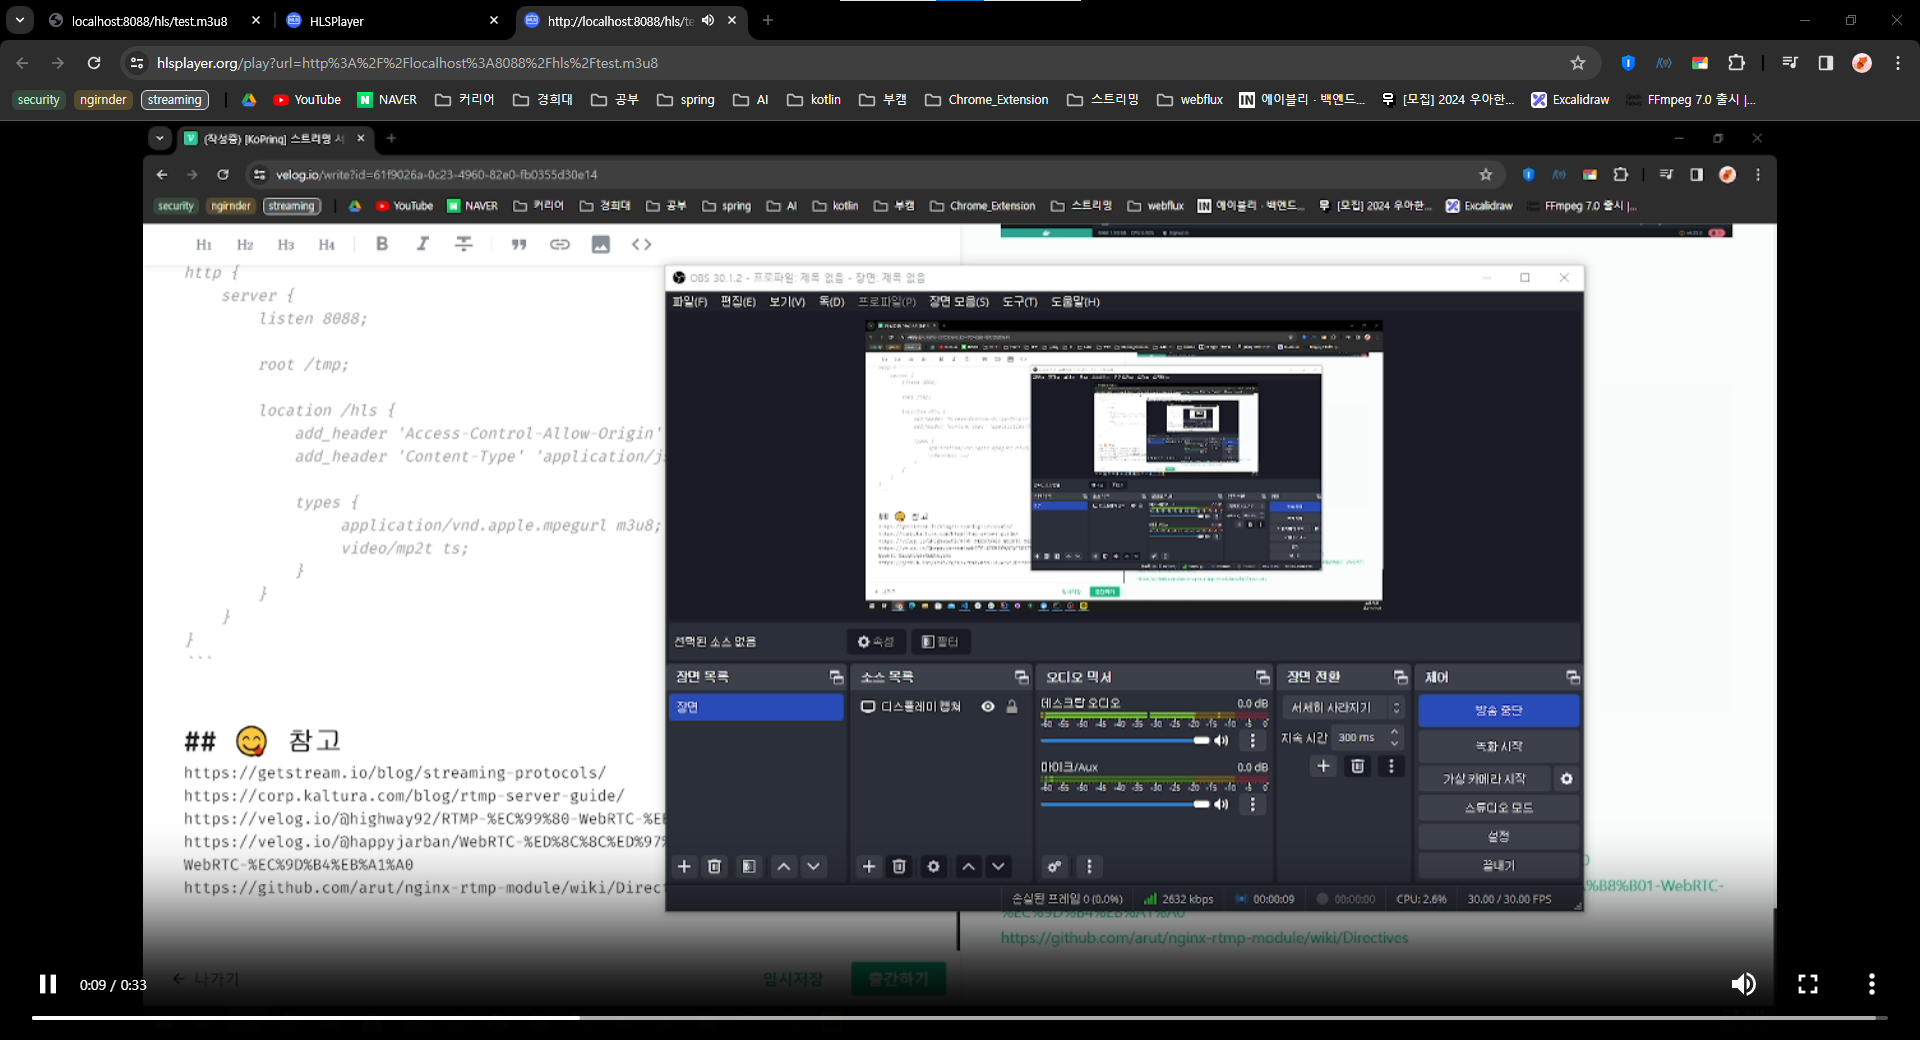1920x1040 pixels.
Task: Mute 마이크/Aux in the OBS mixer
Action: (x=1221, y=805)
